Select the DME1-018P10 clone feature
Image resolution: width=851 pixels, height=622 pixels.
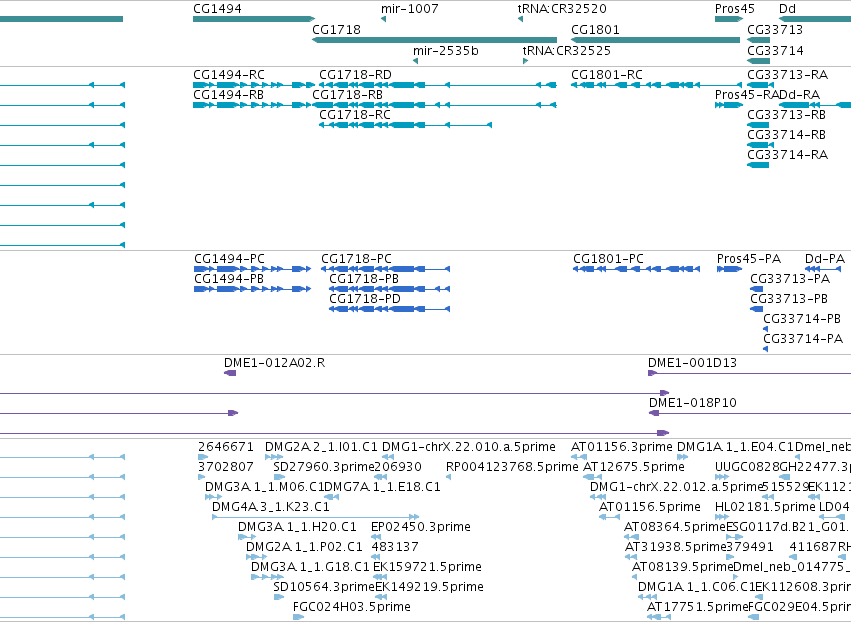tap(750, 413)
